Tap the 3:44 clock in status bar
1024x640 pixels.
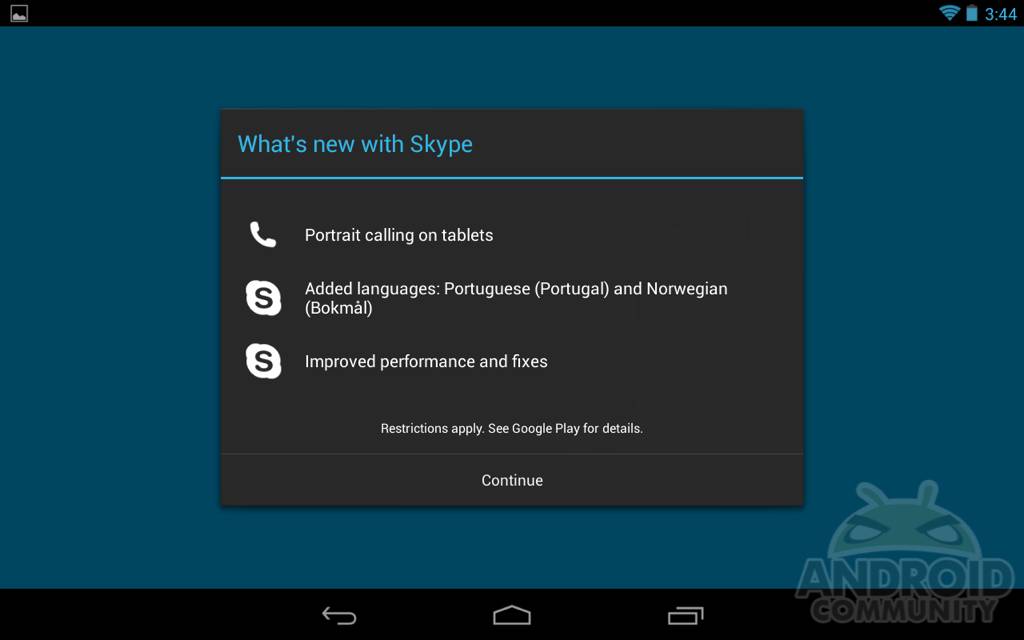click(1000, 14)
